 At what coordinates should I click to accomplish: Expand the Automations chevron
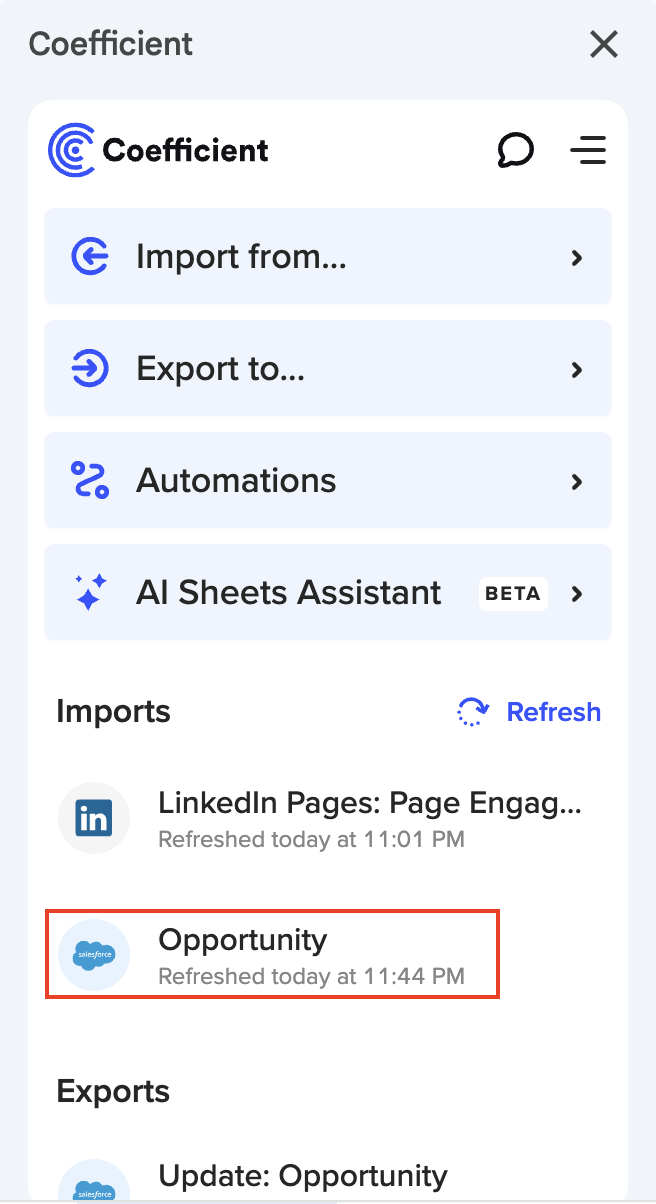click(x=576, y=482)
